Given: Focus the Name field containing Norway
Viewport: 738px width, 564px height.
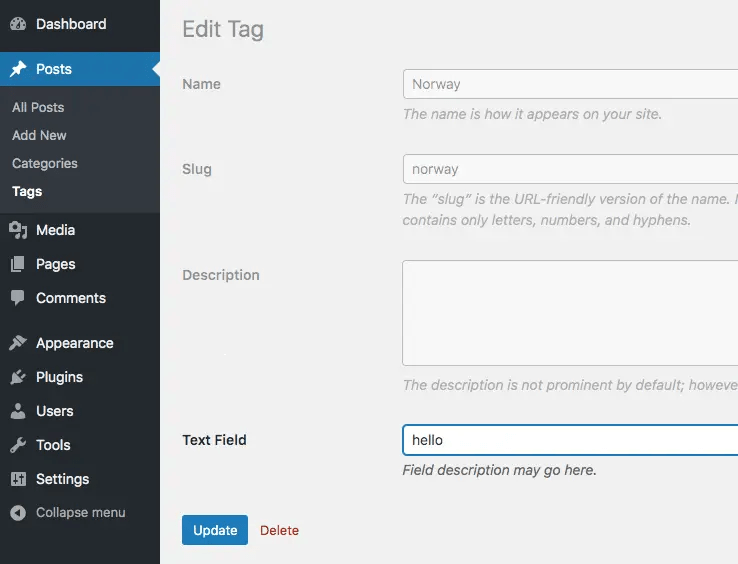Looking at the screenshot, I should [x=570, y=84].
